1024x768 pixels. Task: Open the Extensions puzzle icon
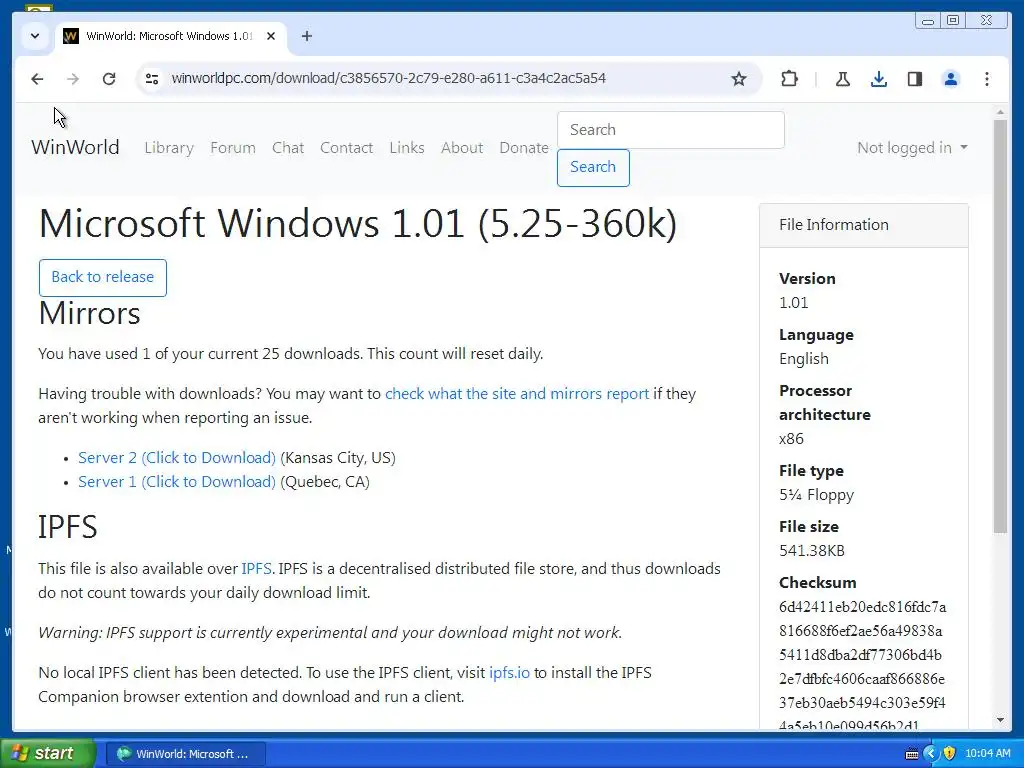[x=790, y=79]
